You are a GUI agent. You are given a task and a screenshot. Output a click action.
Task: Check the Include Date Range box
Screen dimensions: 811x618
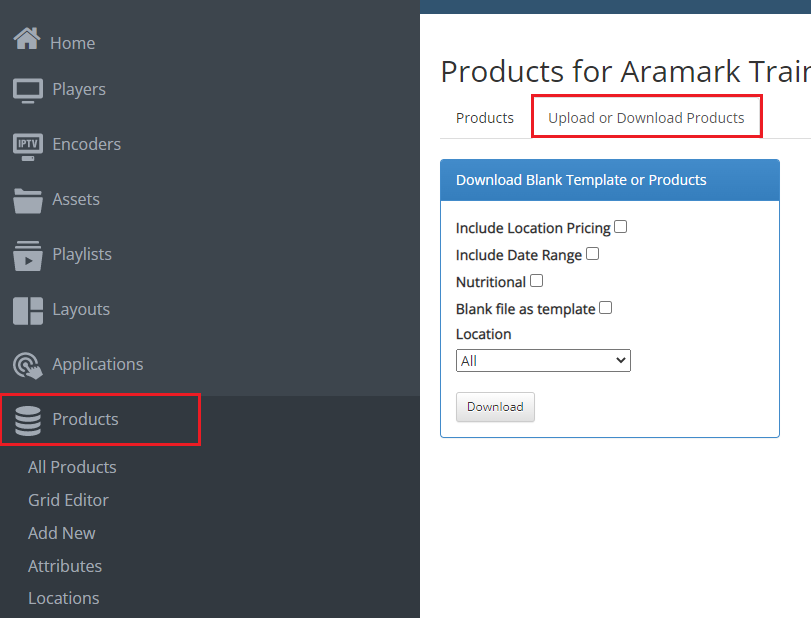point(593,254)
